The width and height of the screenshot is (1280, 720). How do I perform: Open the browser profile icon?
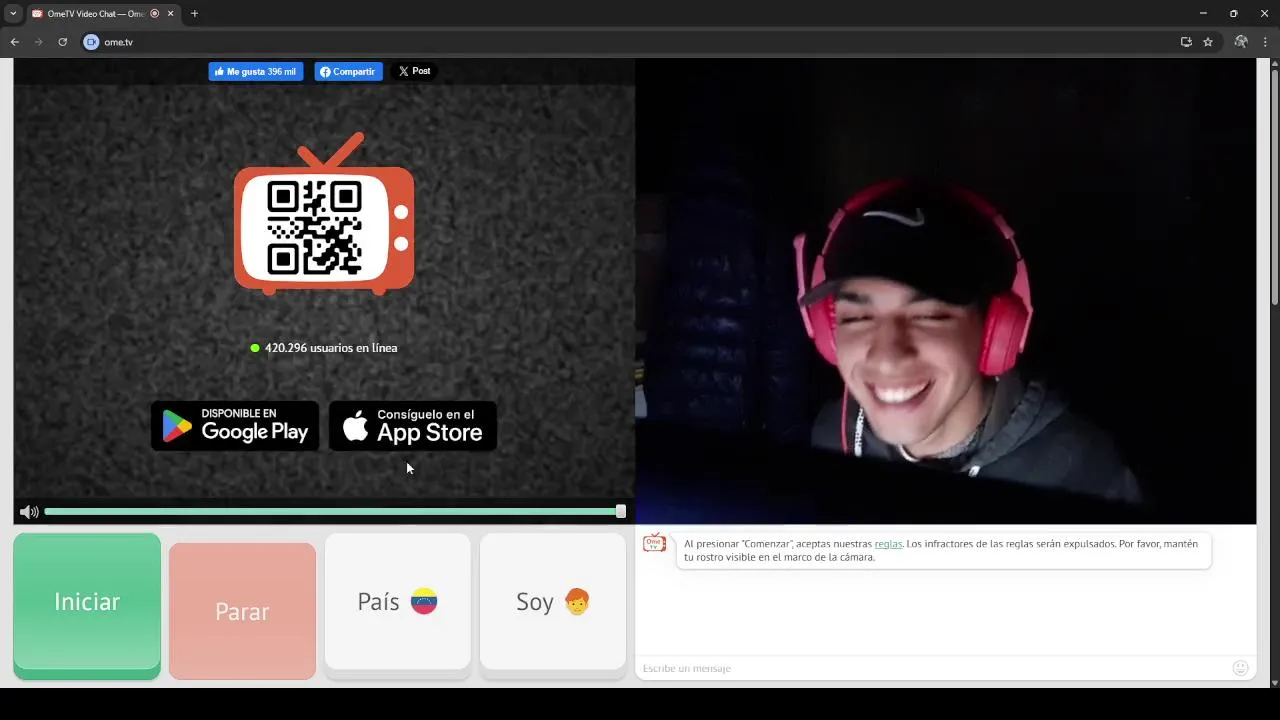tap(1241, 42)
